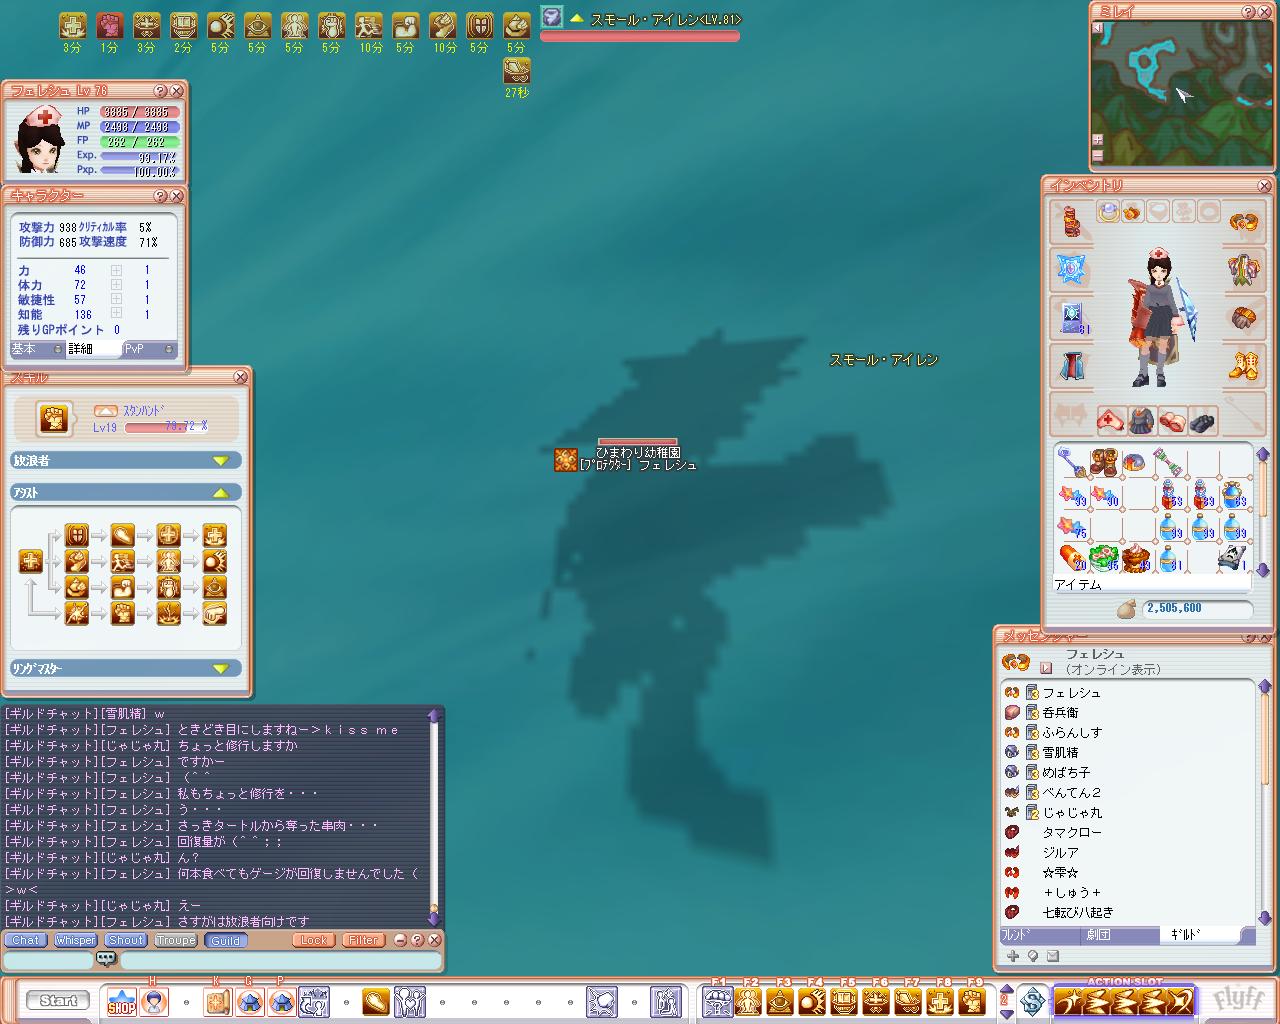Select the Guild channel button
Viewport: 1280px width, 1024px height.
(226, 940)
